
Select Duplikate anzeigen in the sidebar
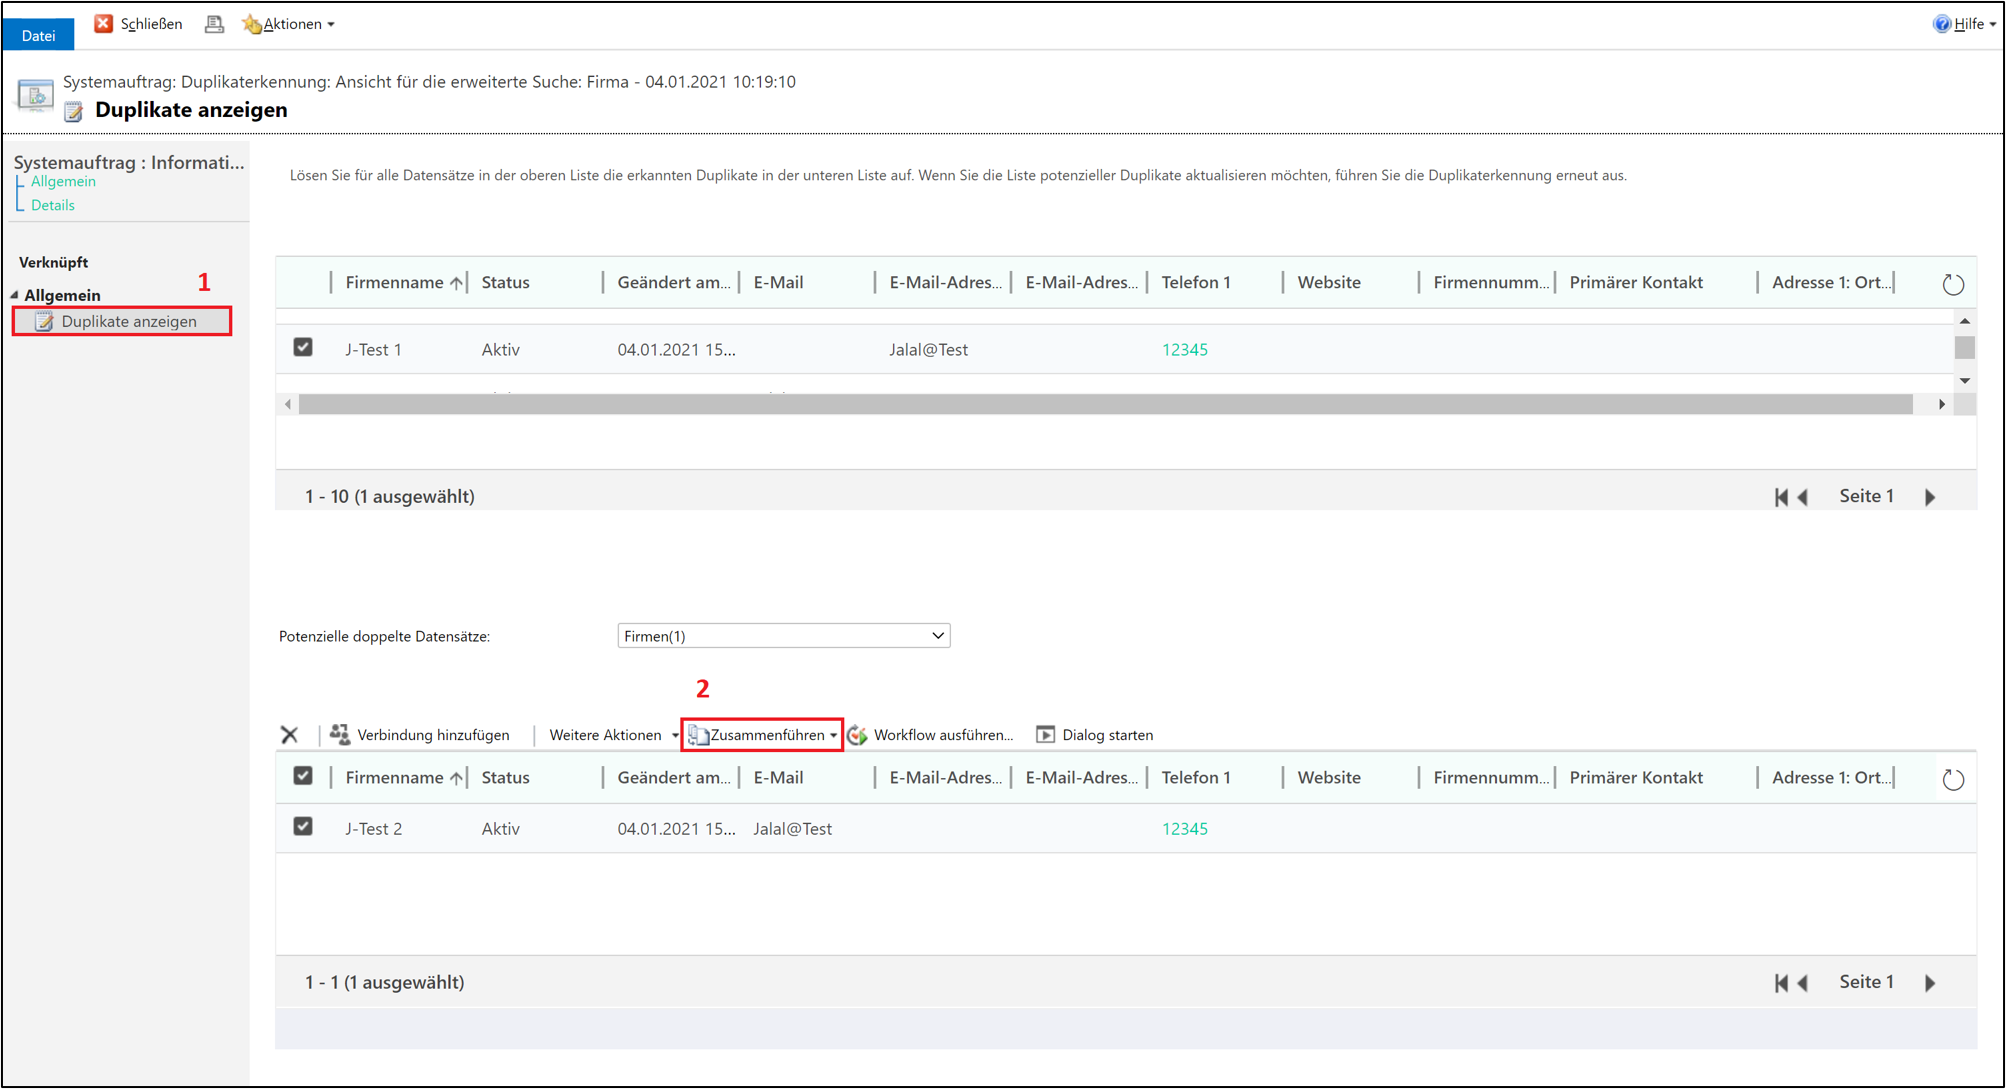pyautogui.click(x=122, y=321)
